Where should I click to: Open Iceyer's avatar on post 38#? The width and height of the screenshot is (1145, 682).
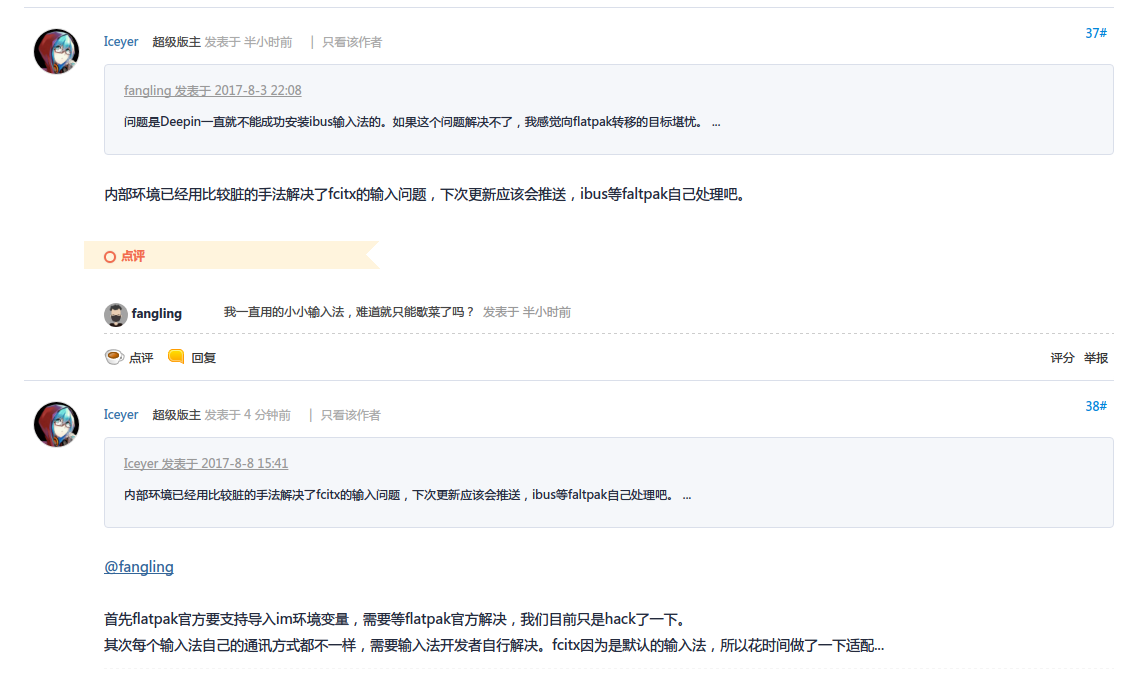pyautogui.click(x=56, y=424)
